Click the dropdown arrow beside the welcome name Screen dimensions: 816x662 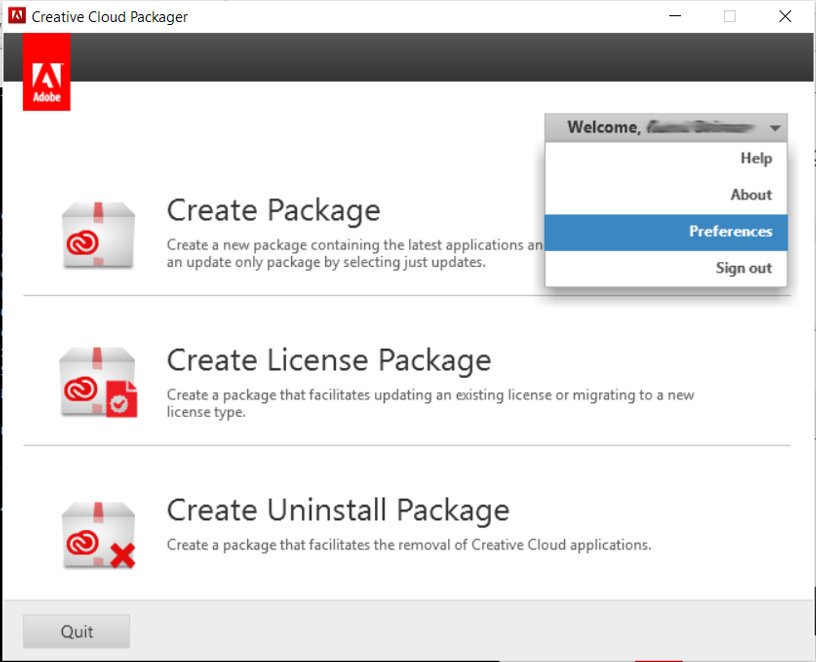775,127
